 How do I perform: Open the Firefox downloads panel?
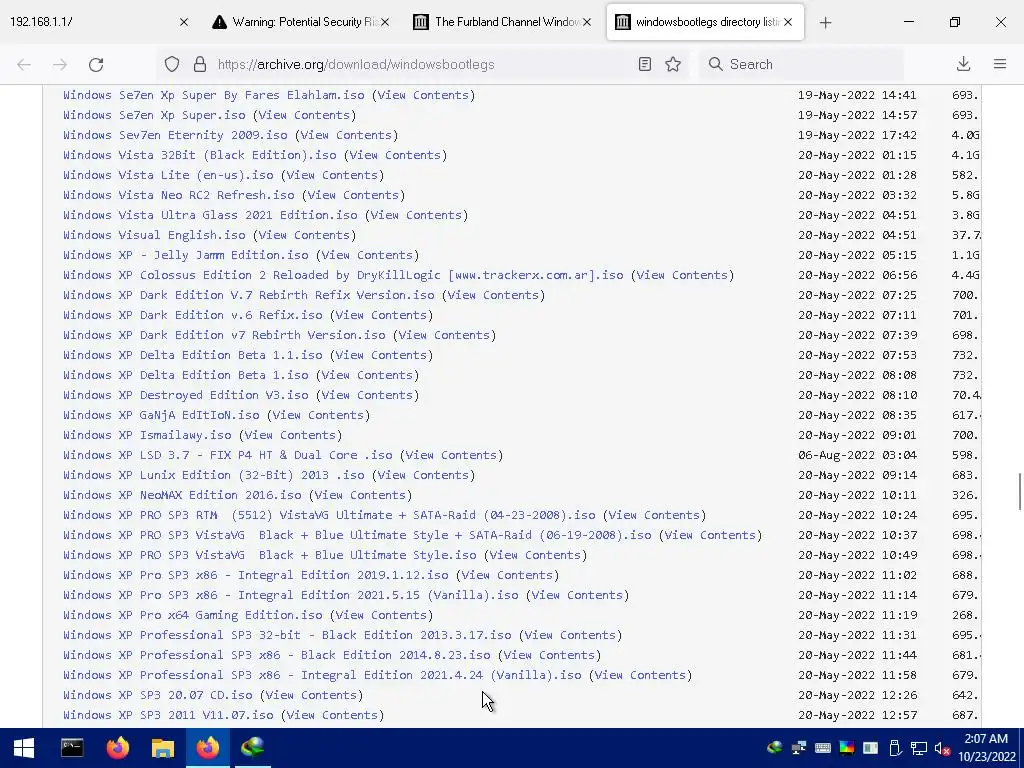pos(963,64)
